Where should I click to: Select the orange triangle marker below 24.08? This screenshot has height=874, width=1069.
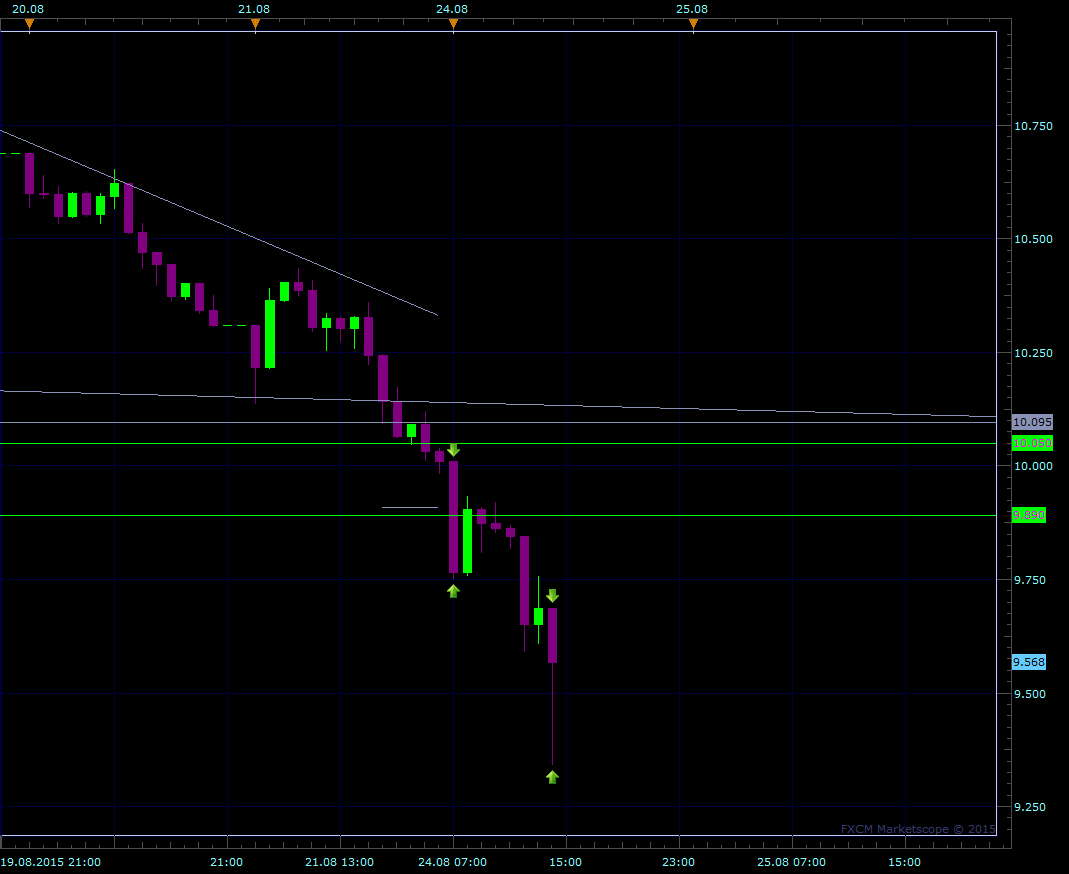tap(453, 24)
